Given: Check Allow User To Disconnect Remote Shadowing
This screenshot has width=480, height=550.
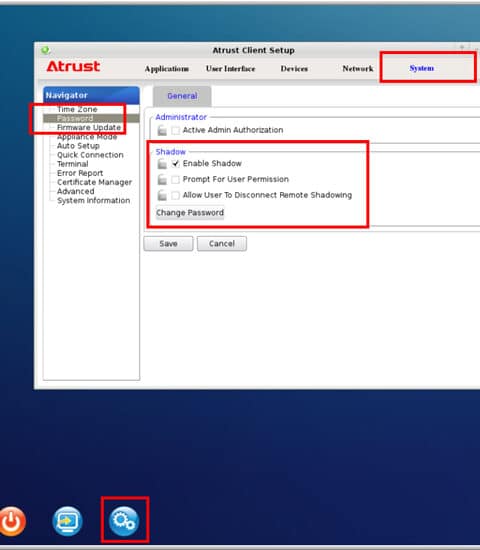Looking at the screenshot, I should 175,195.
